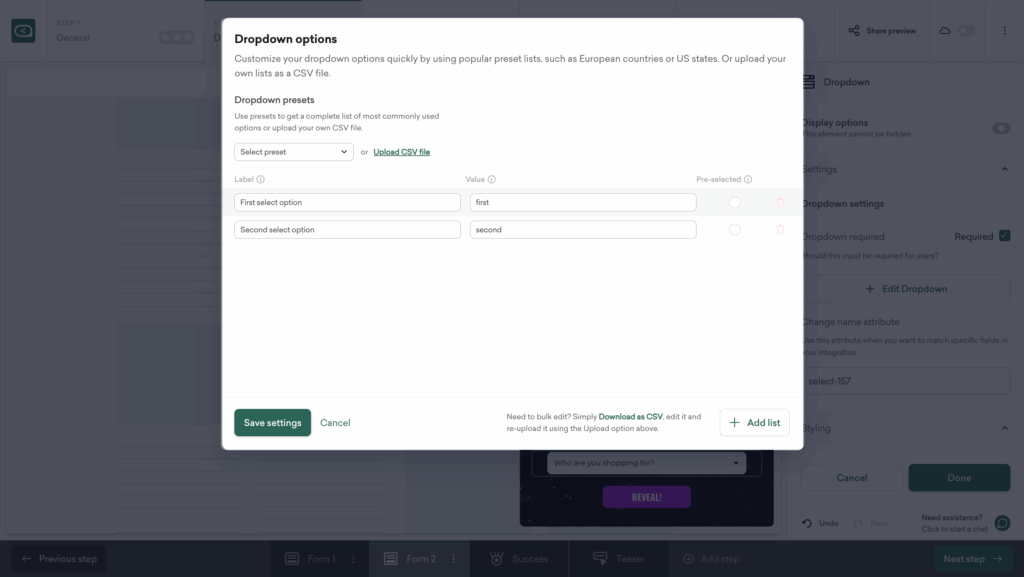Open the General step tab
The height and width of the screenshot is (577, 1024).
pos(124,31)
